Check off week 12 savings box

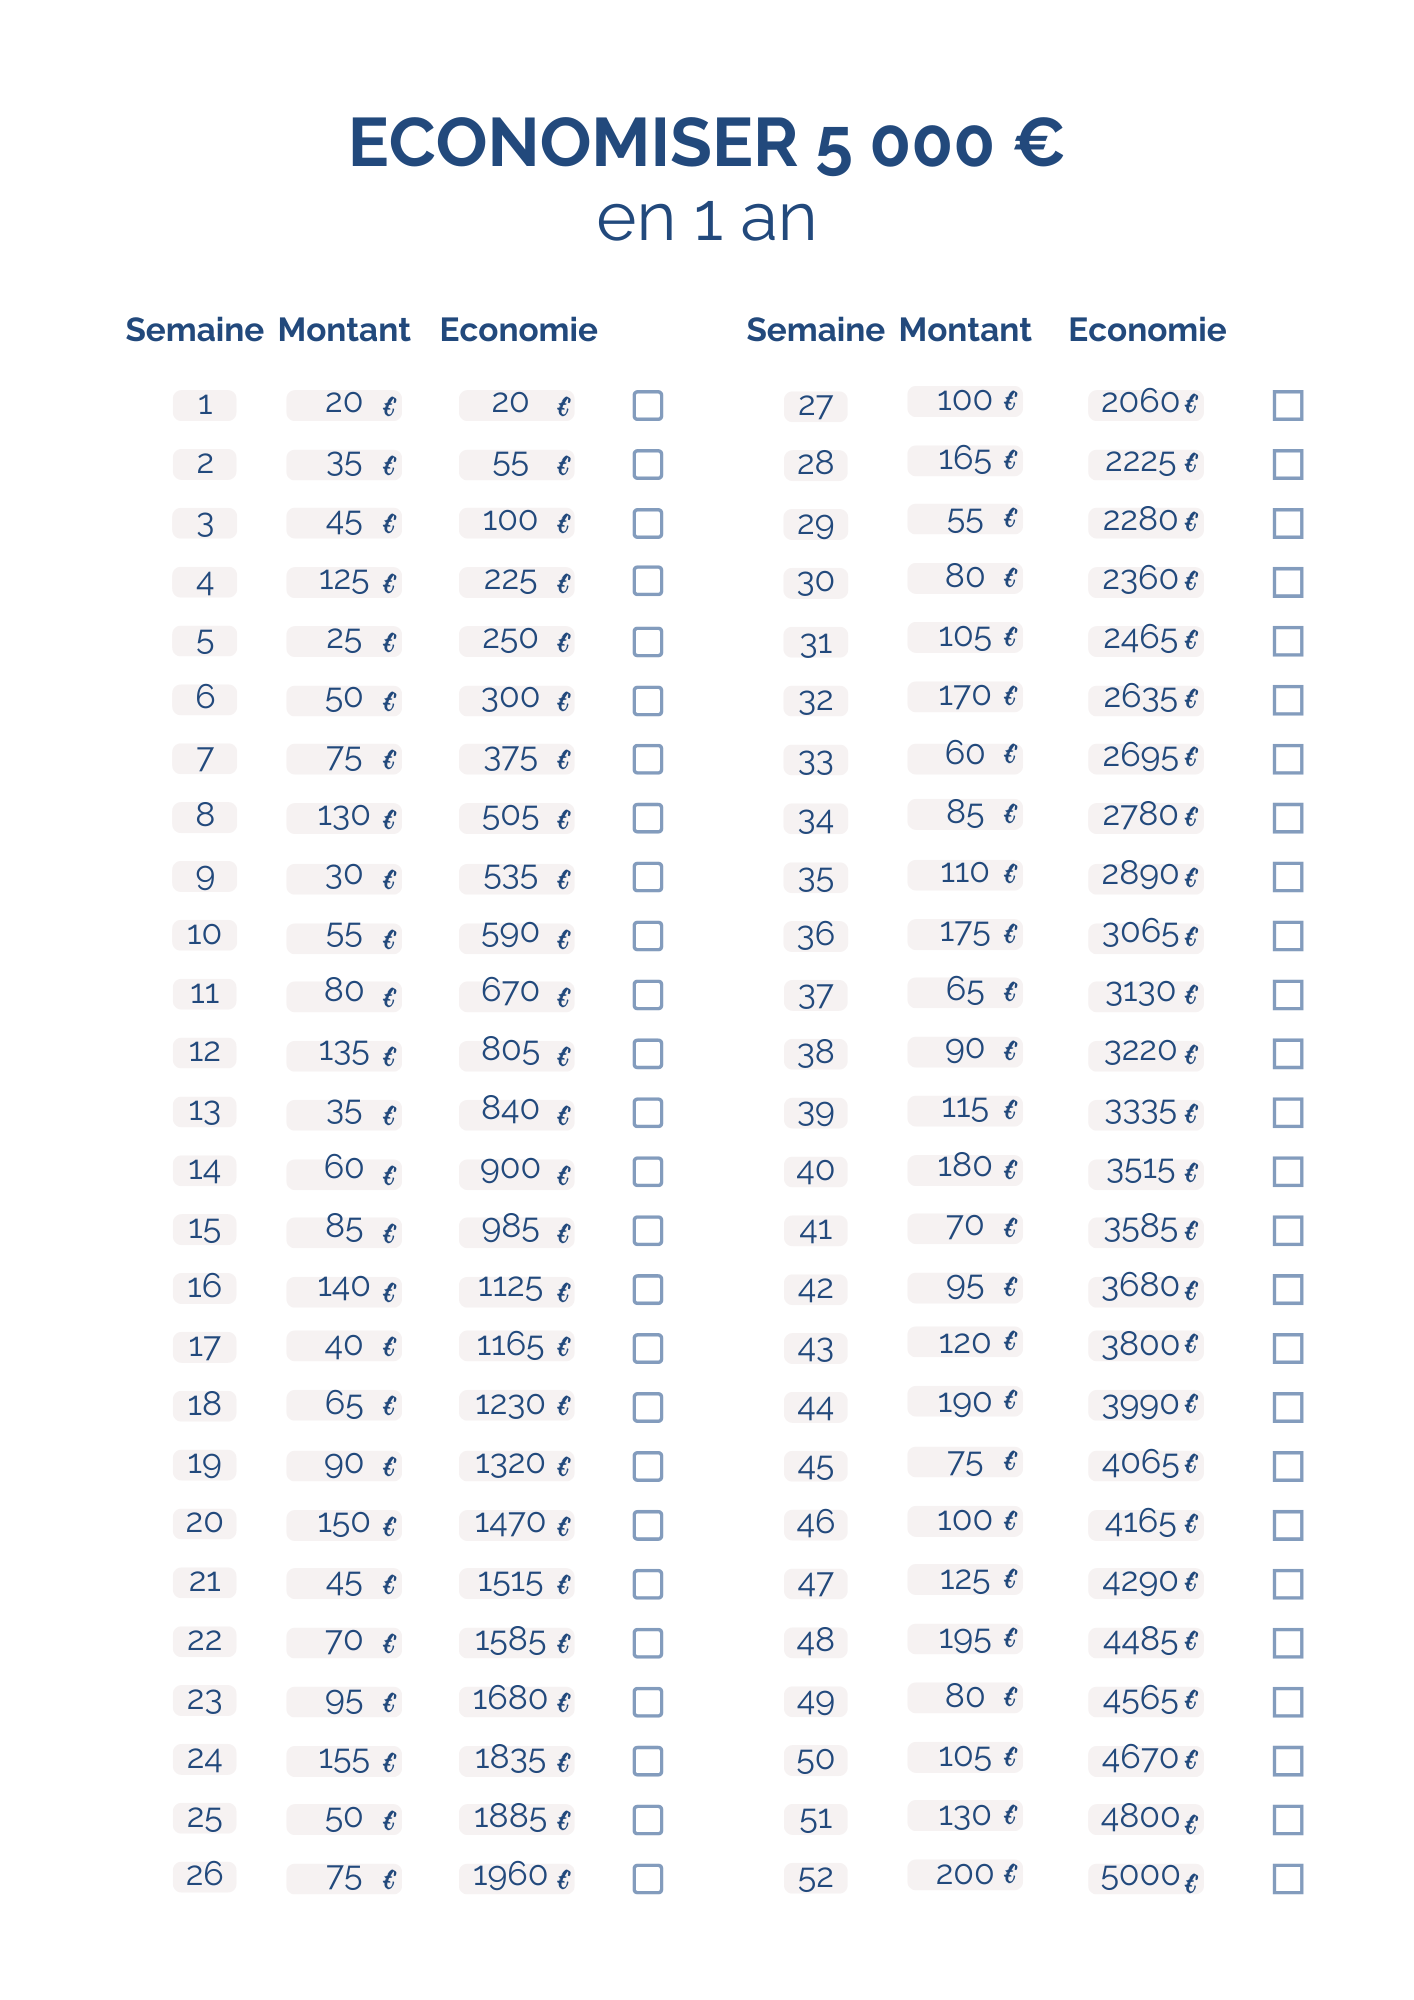[x=648, y=1053]
